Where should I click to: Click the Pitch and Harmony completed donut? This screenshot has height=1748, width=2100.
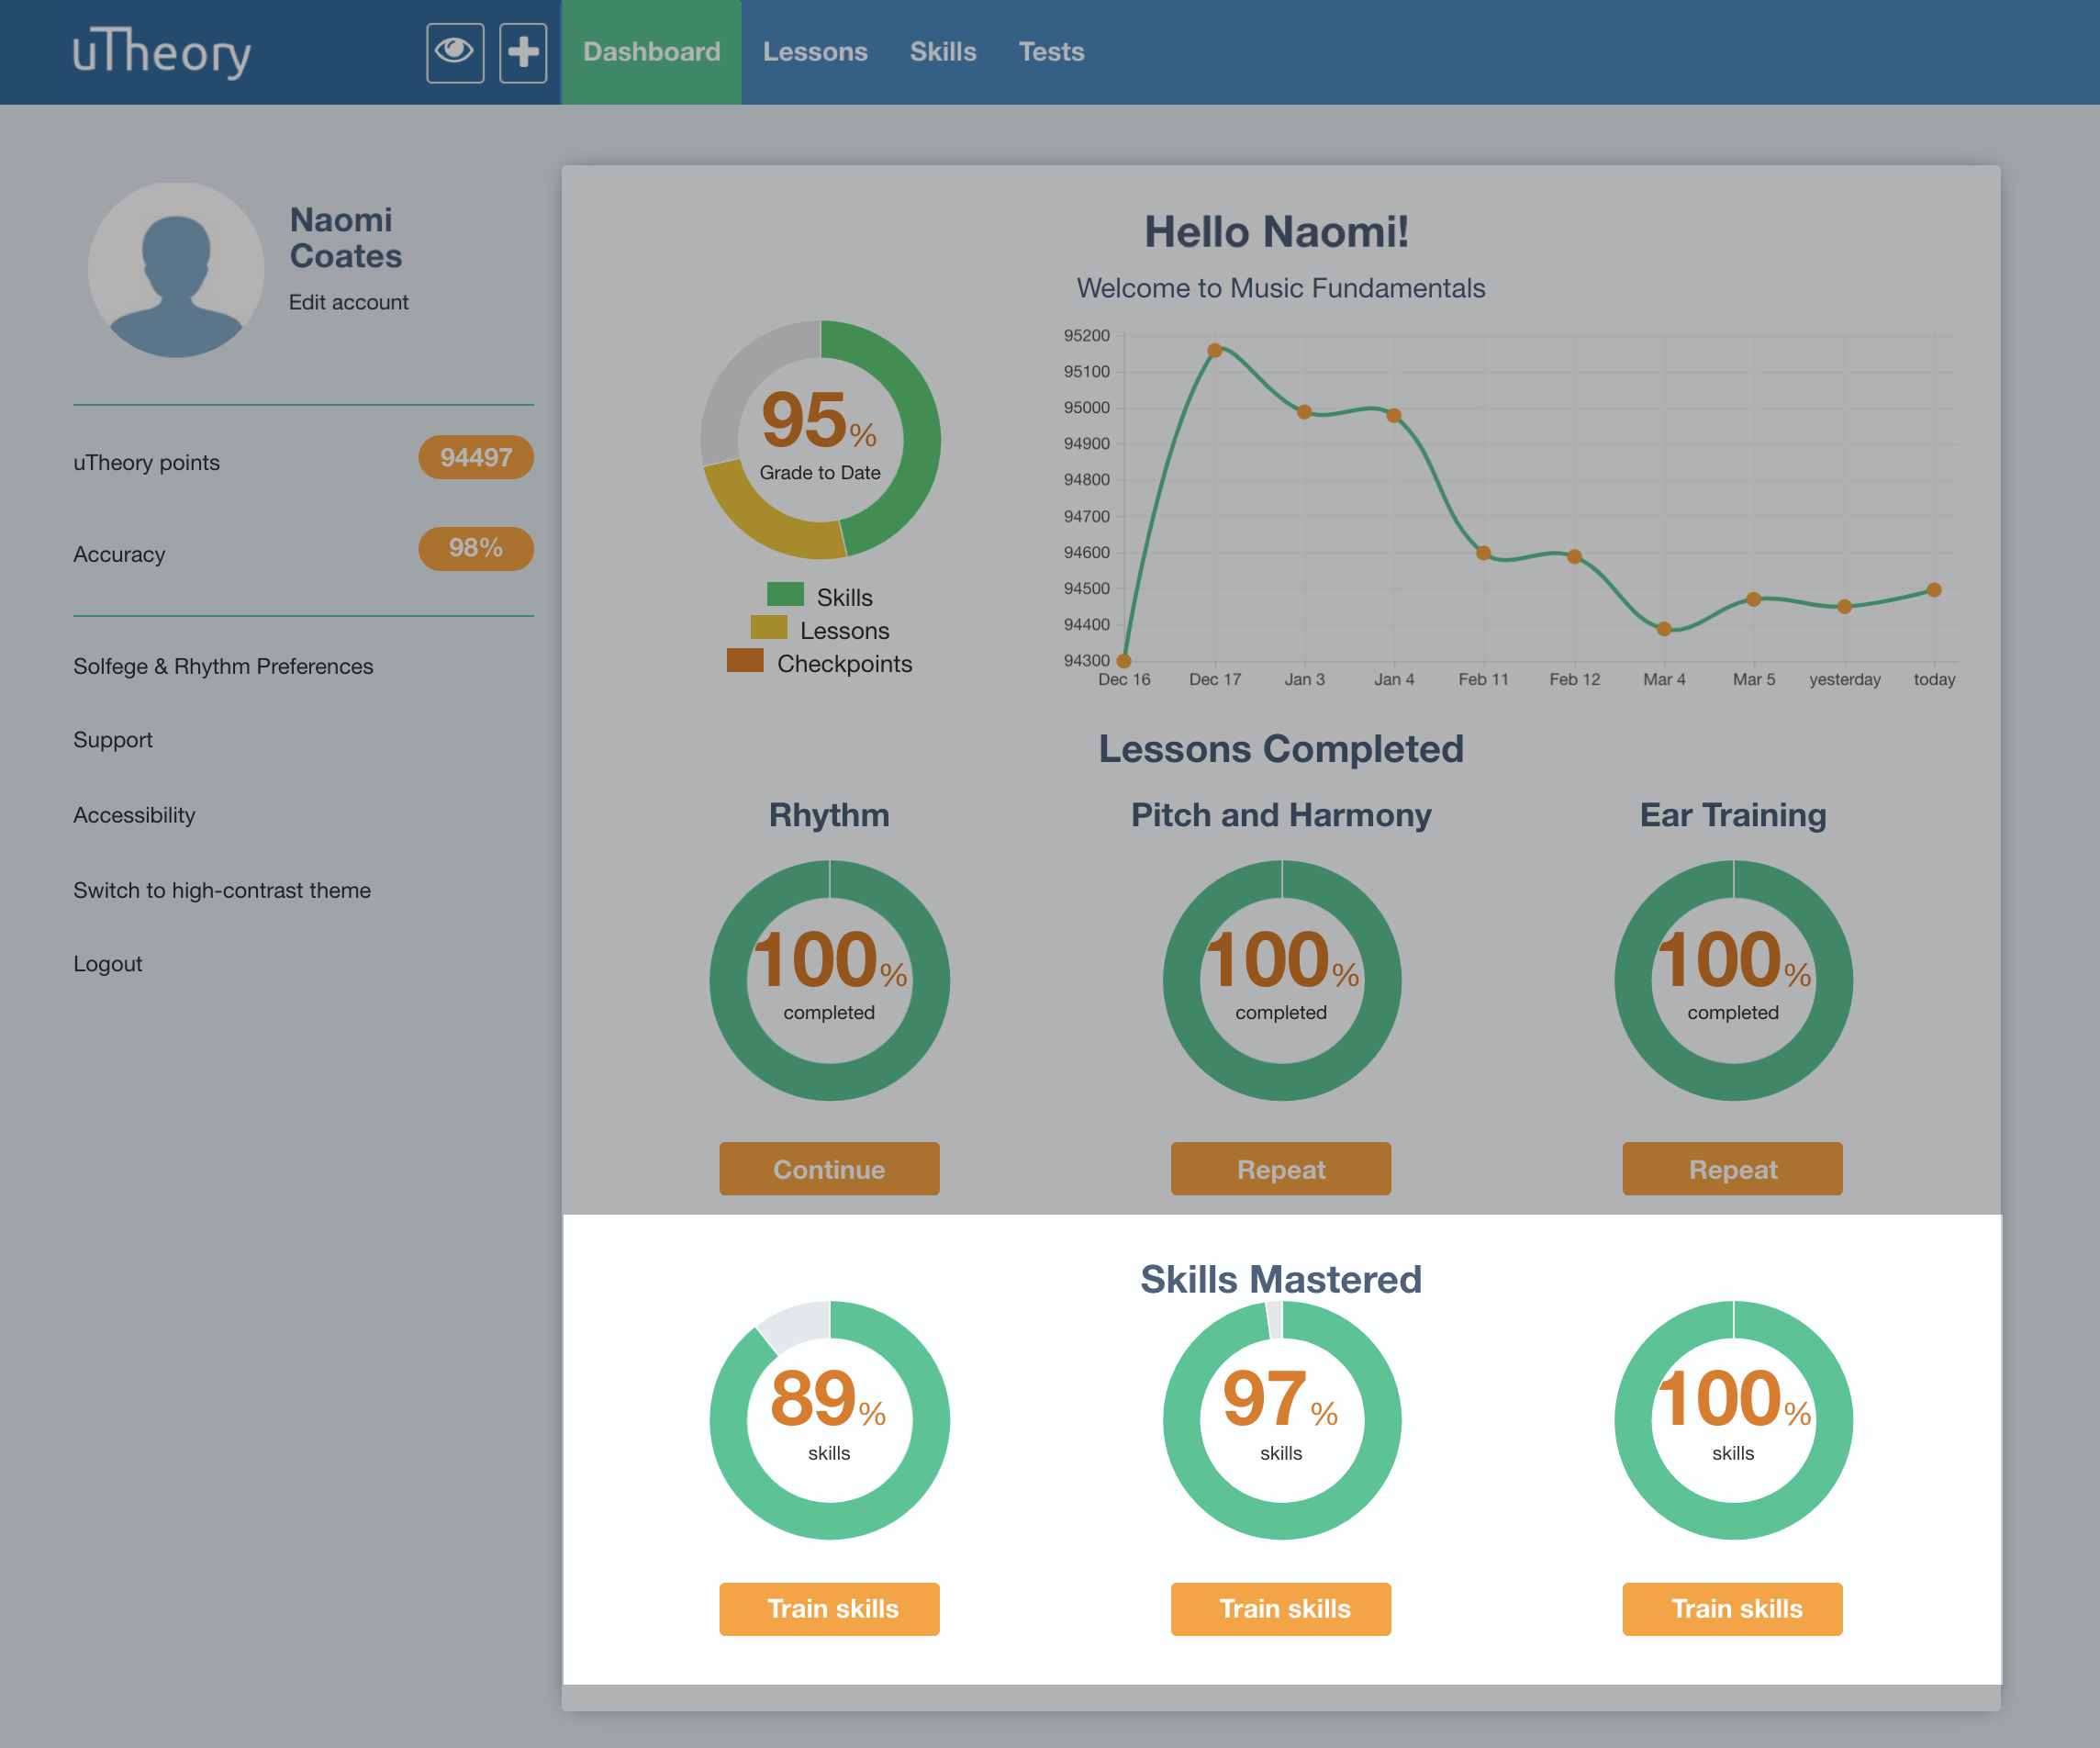[1281, 980]
